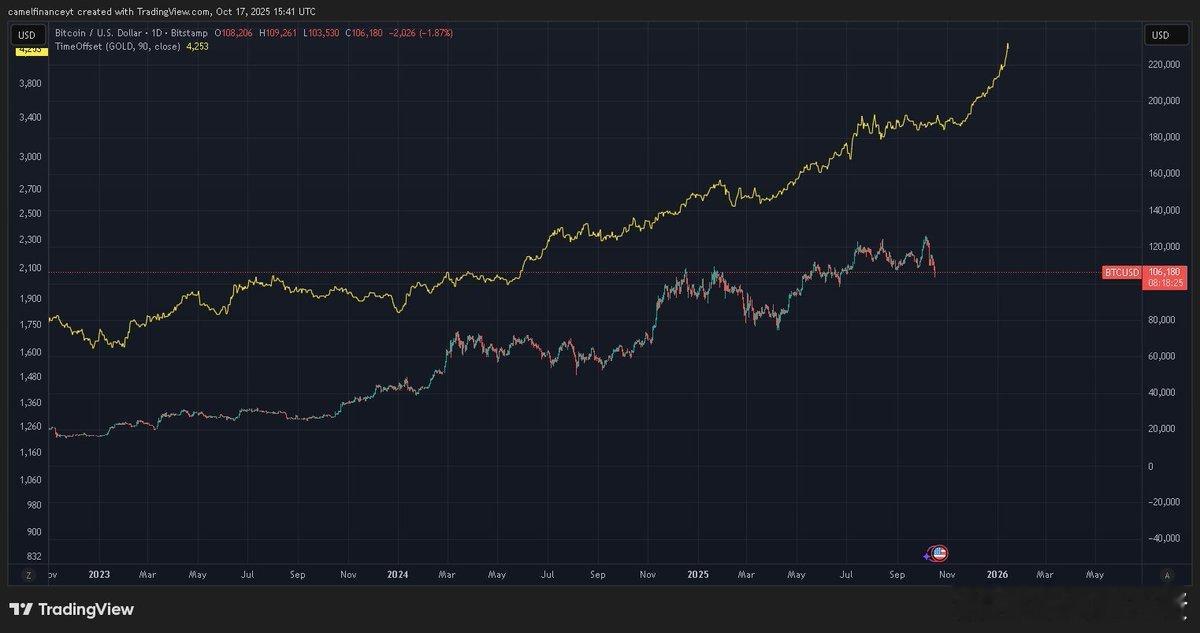This screenshot has width=1200, height=633.
Task: Click the 2025 year label on timeline
Action: 697,575
